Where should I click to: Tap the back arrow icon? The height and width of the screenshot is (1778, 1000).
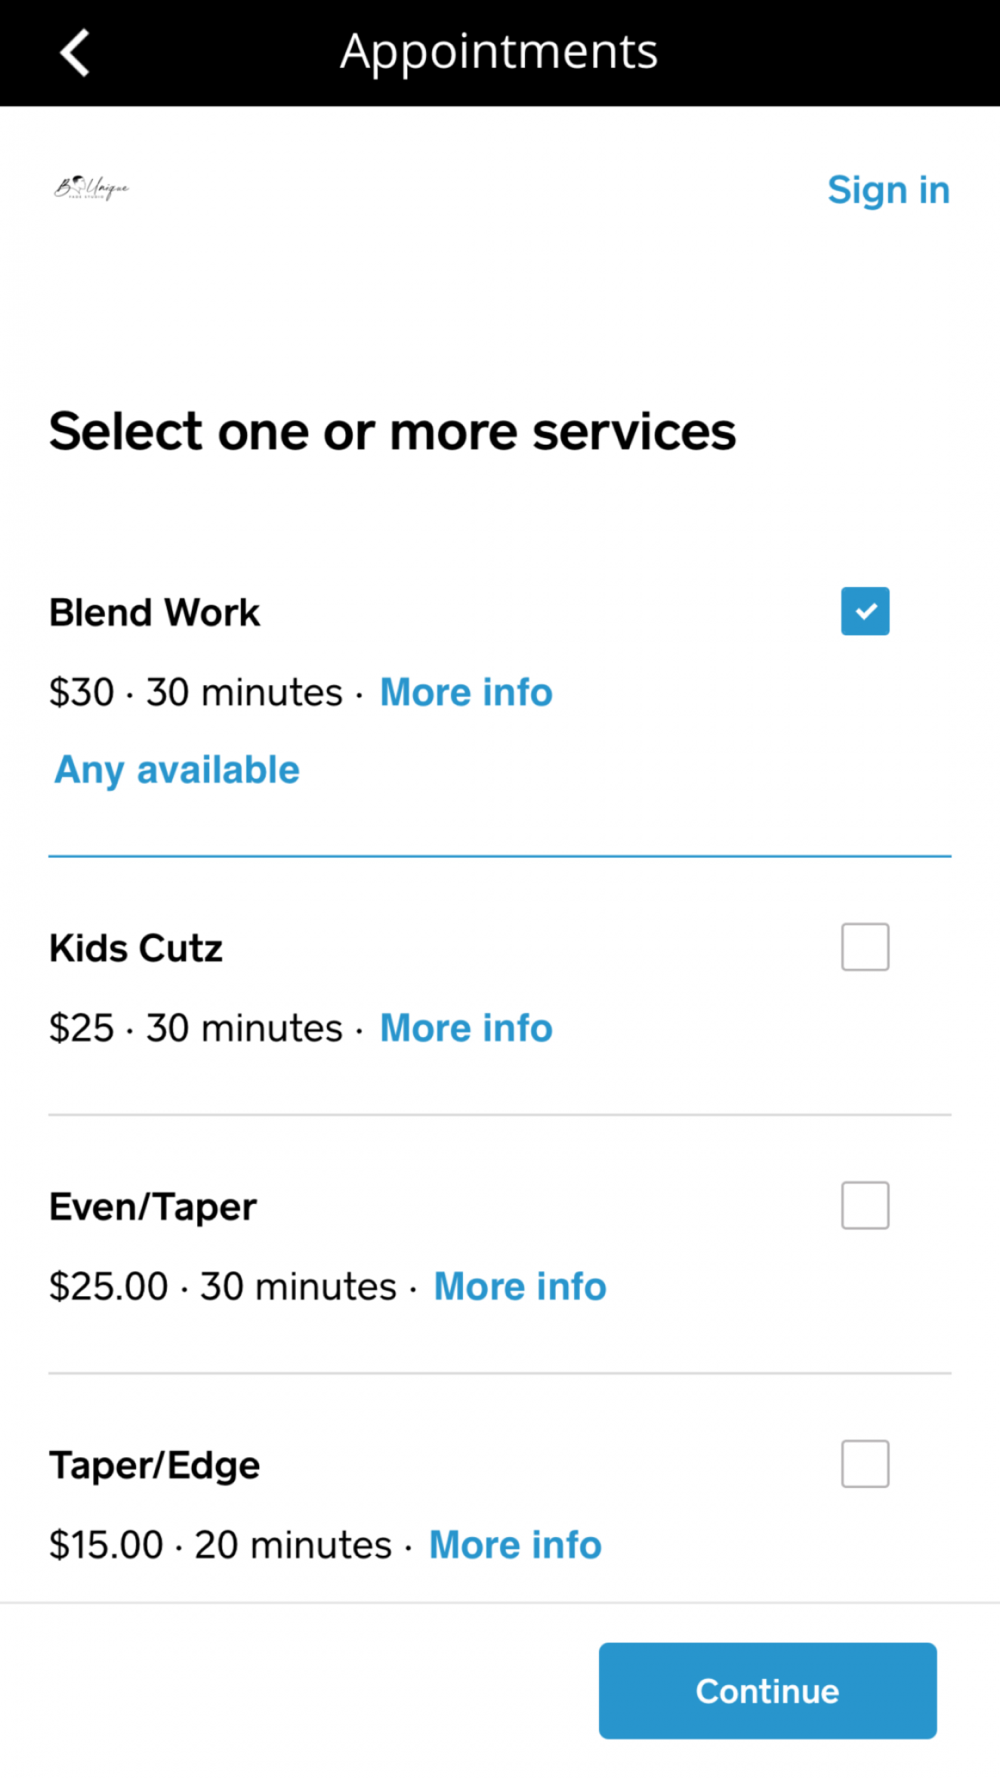tap(75, 52)
